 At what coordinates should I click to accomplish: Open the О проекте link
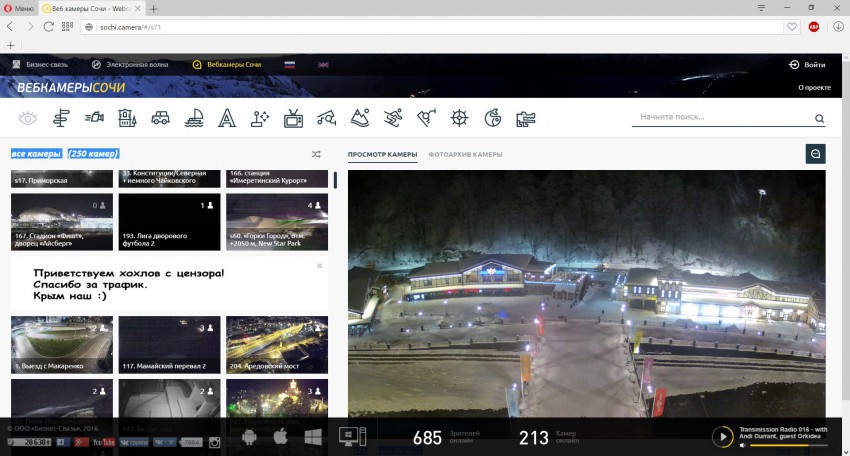(814, 87)
